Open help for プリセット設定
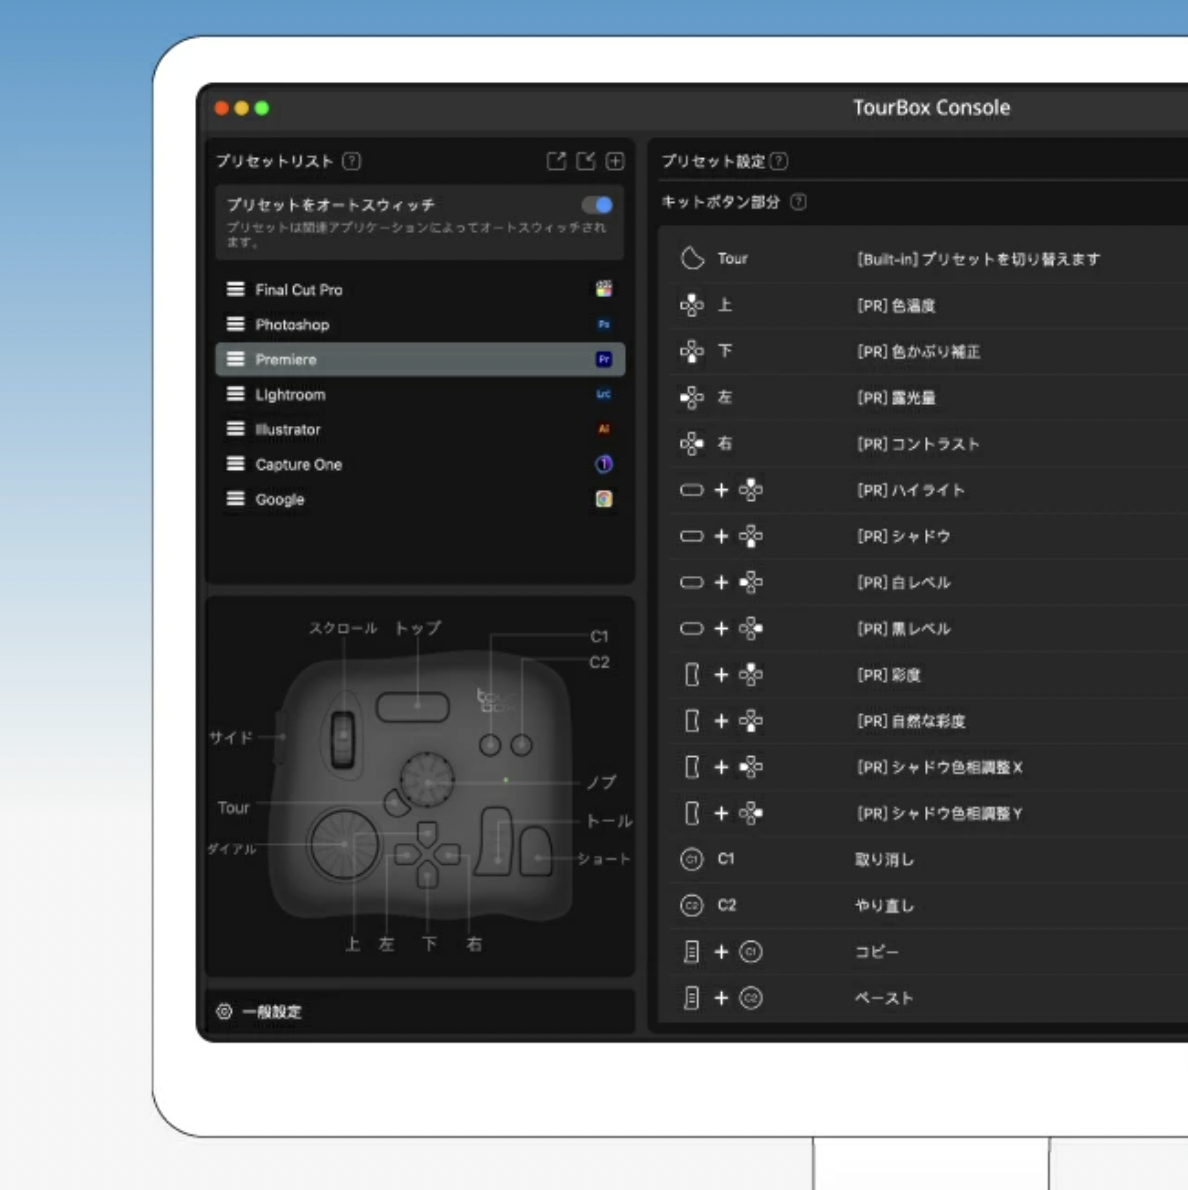The width and height of the screenshot is (1188, 1190). pyautogui.click(x=779, y=161)
